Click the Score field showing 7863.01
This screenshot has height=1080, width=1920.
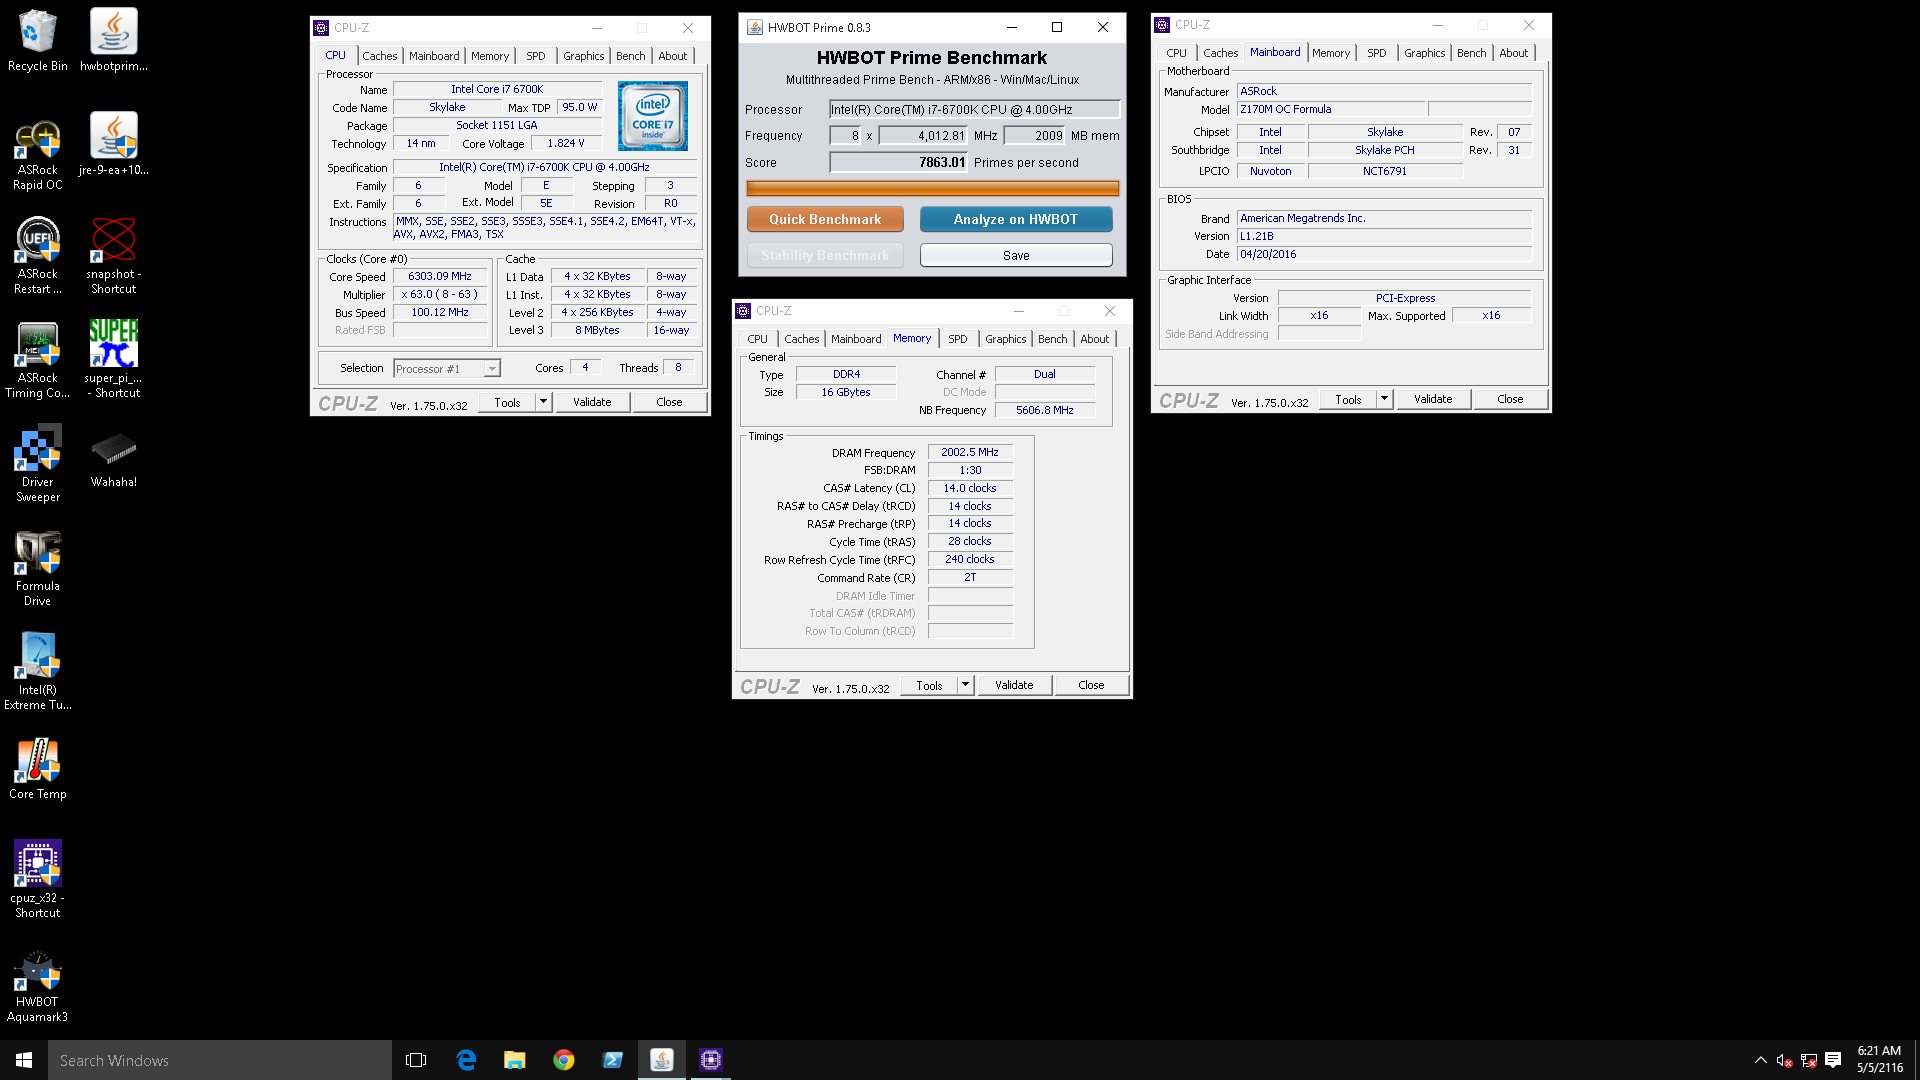click(898, 162)
